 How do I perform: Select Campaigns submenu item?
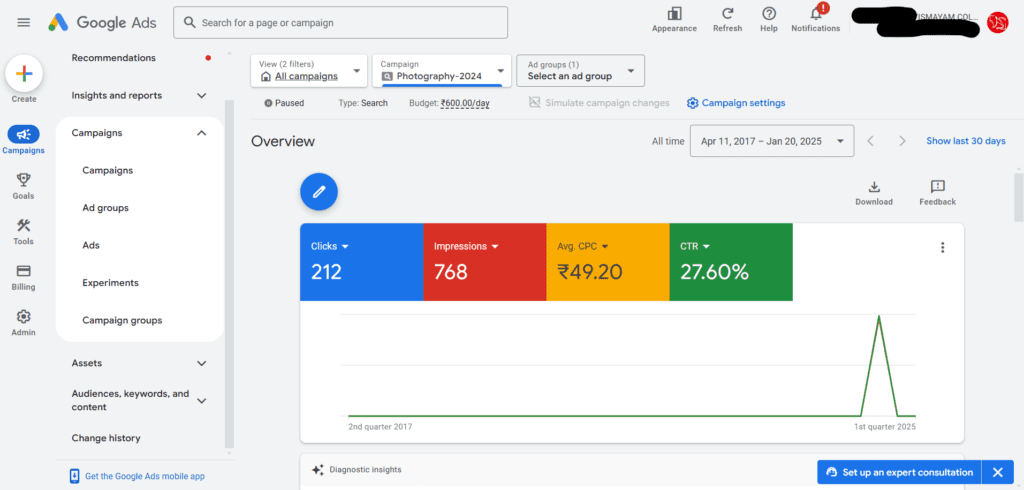pos(108,171)
